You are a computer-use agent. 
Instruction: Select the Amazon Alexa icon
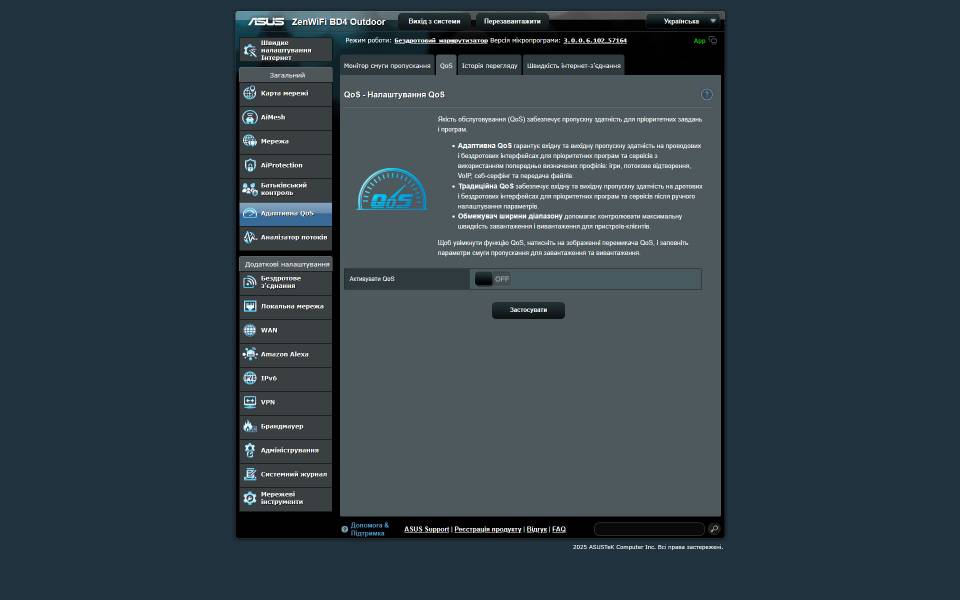coord(250,354)
